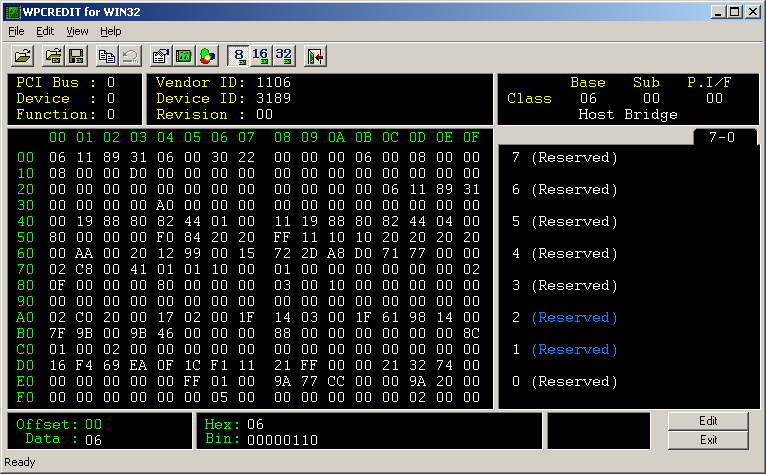The image size is (766, 474).
Task: Select value EA in row D0 column 03
Action: (x=138, y=365)
